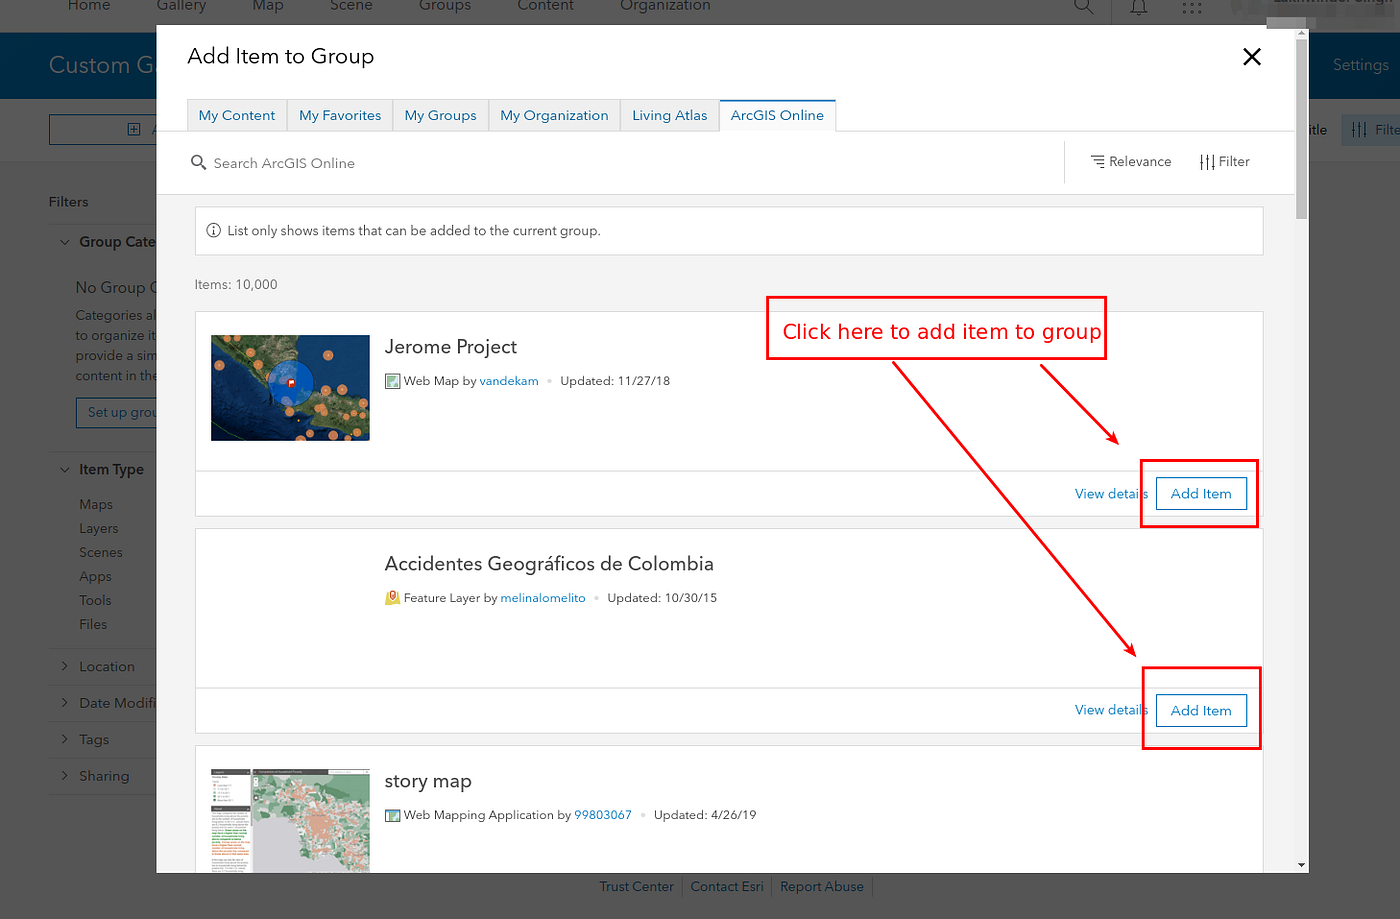
Task: Add Jerome Project to the group
Action: pyautogui.click(x=1200, y=493)
